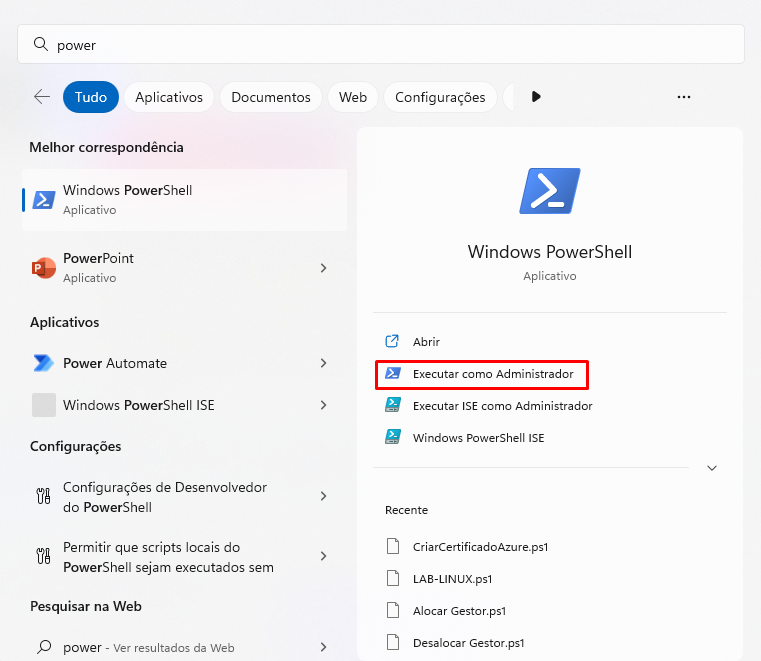Click the developer settings tools icon
This screenshot has height=661, width=761.
(43, 496)
